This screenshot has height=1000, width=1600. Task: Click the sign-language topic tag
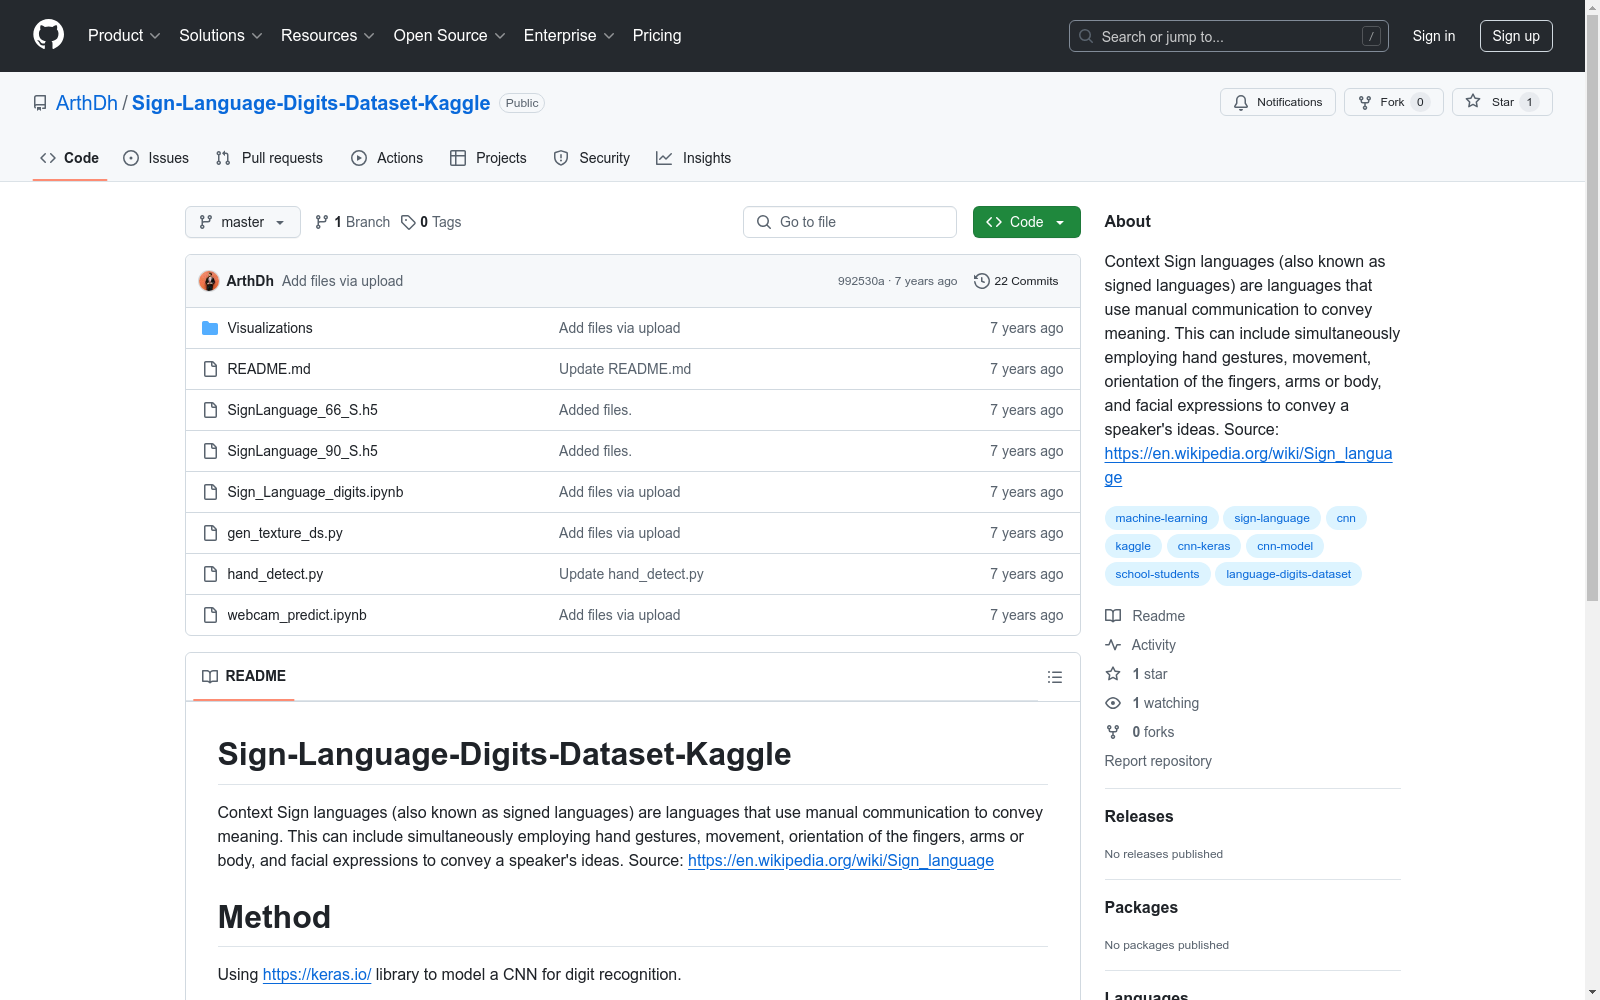1272,518
